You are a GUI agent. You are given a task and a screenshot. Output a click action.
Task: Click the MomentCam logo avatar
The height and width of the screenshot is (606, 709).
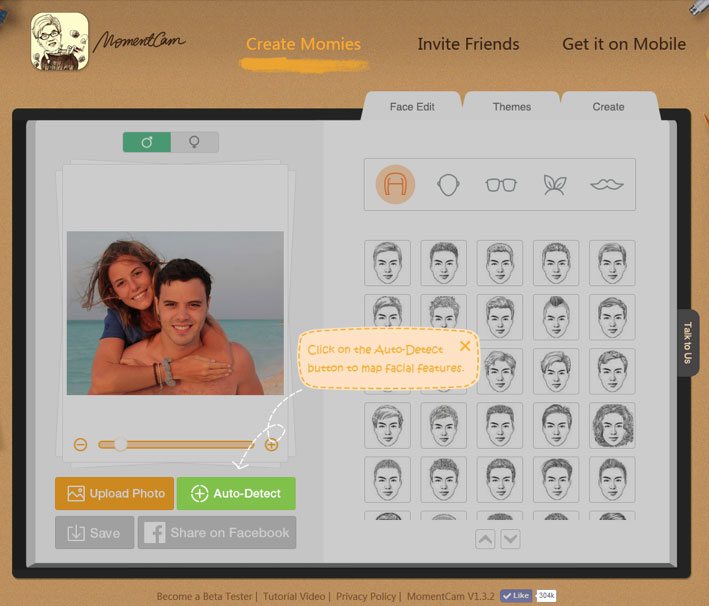click(59, 42)
